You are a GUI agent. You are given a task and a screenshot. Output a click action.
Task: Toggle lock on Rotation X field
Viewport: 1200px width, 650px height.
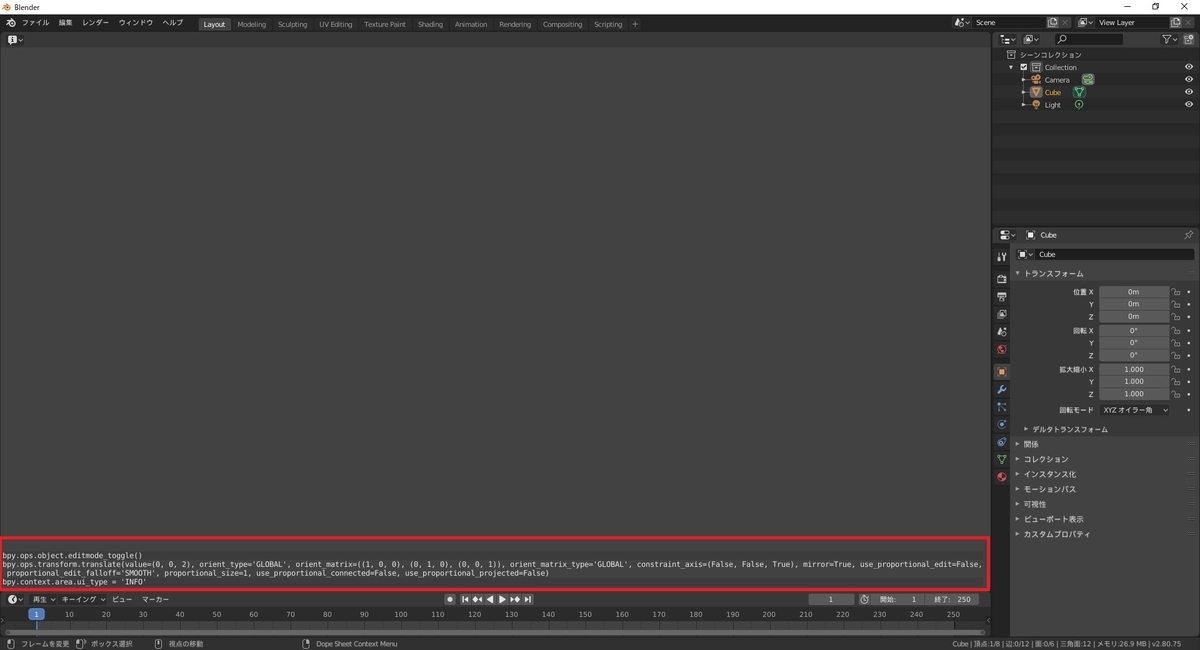1176,330
